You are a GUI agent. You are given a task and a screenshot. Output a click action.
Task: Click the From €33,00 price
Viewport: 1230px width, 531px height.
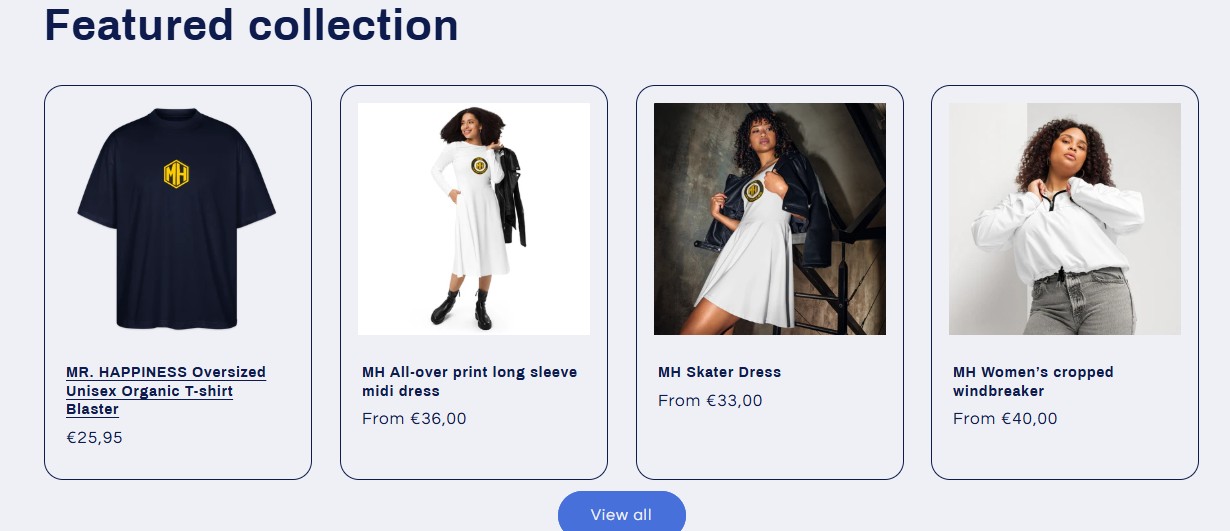pos(710,400)
